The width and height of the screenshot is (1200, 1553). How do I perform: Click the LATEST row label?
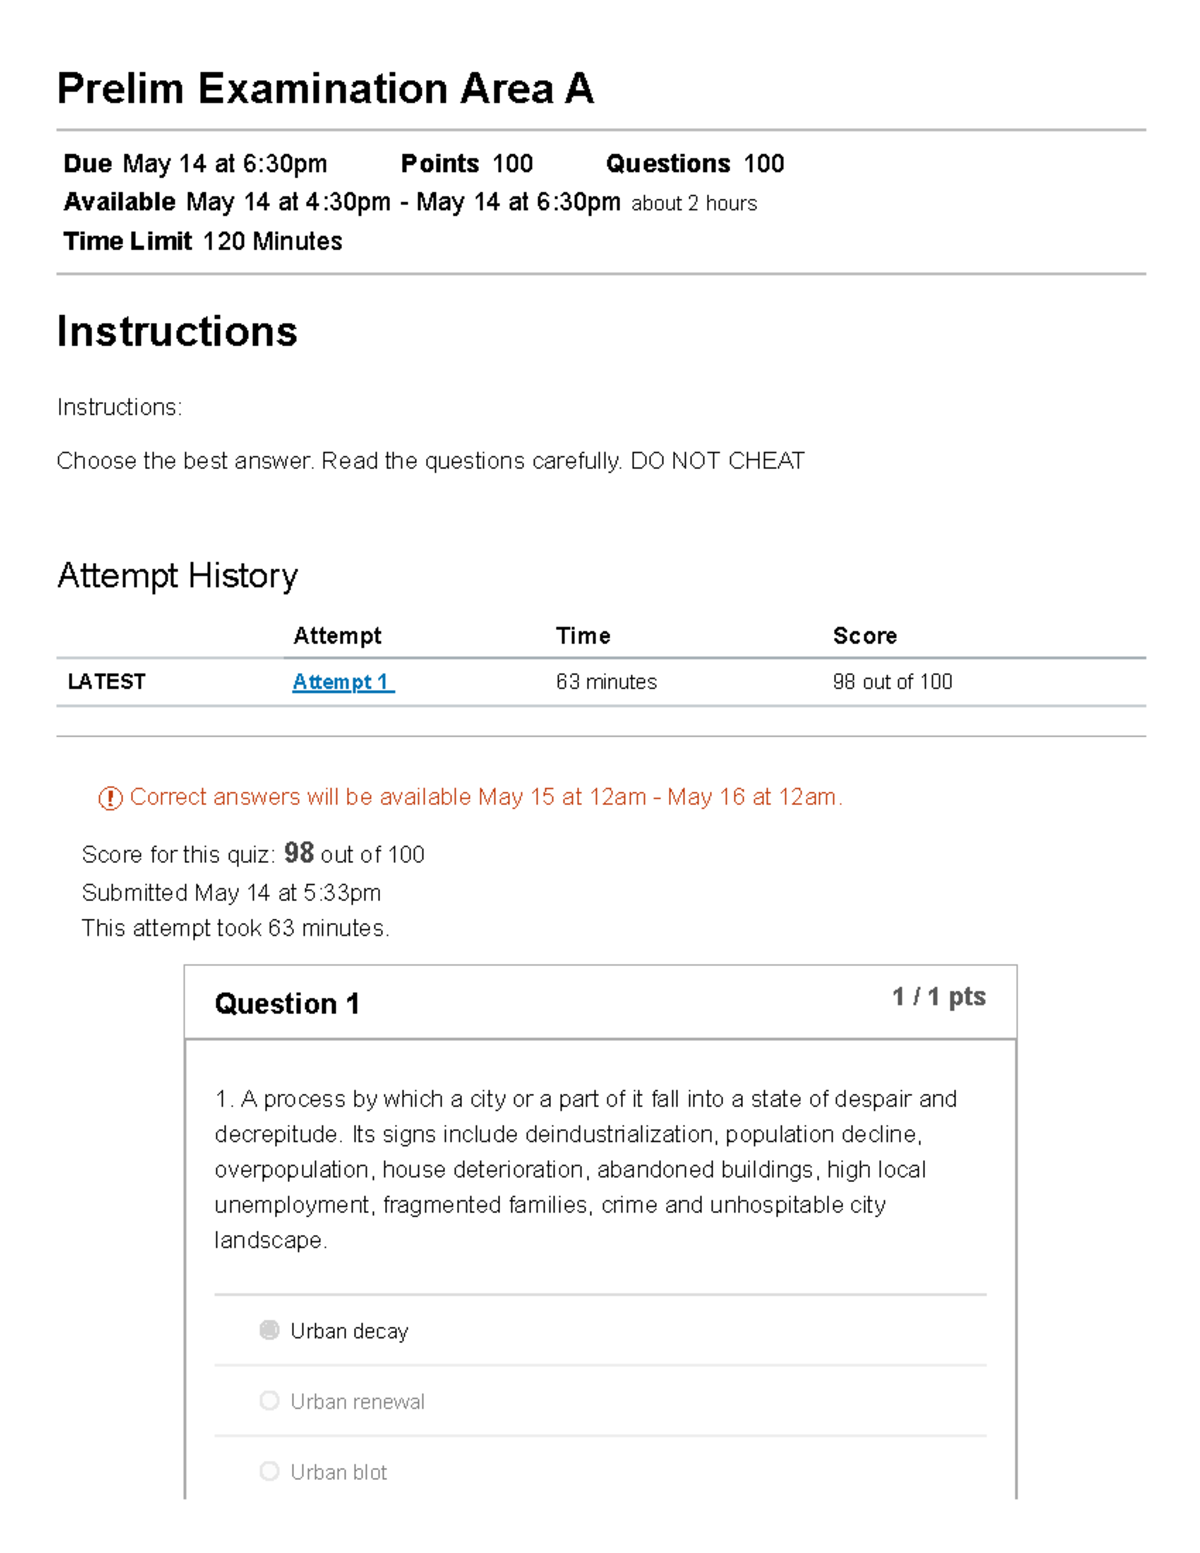pos(106,682)
